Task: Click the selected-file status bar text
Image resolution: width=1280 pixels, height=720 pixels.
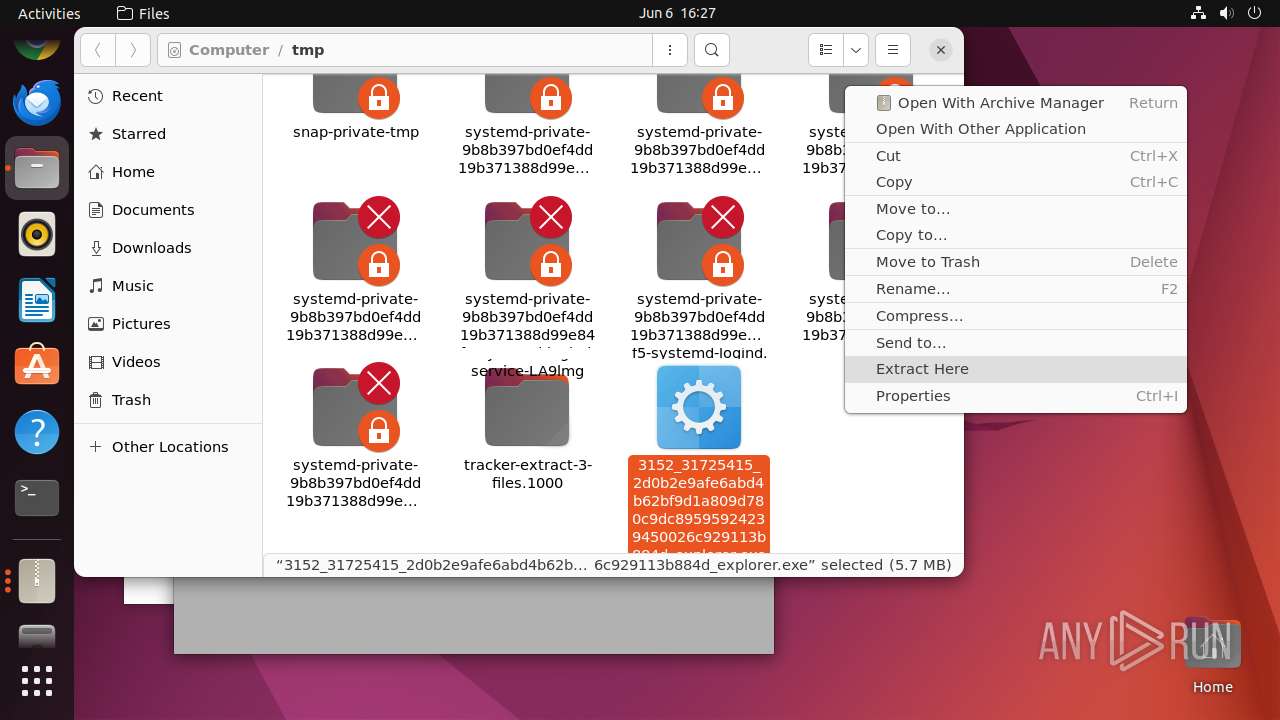Action: point(613,565)
